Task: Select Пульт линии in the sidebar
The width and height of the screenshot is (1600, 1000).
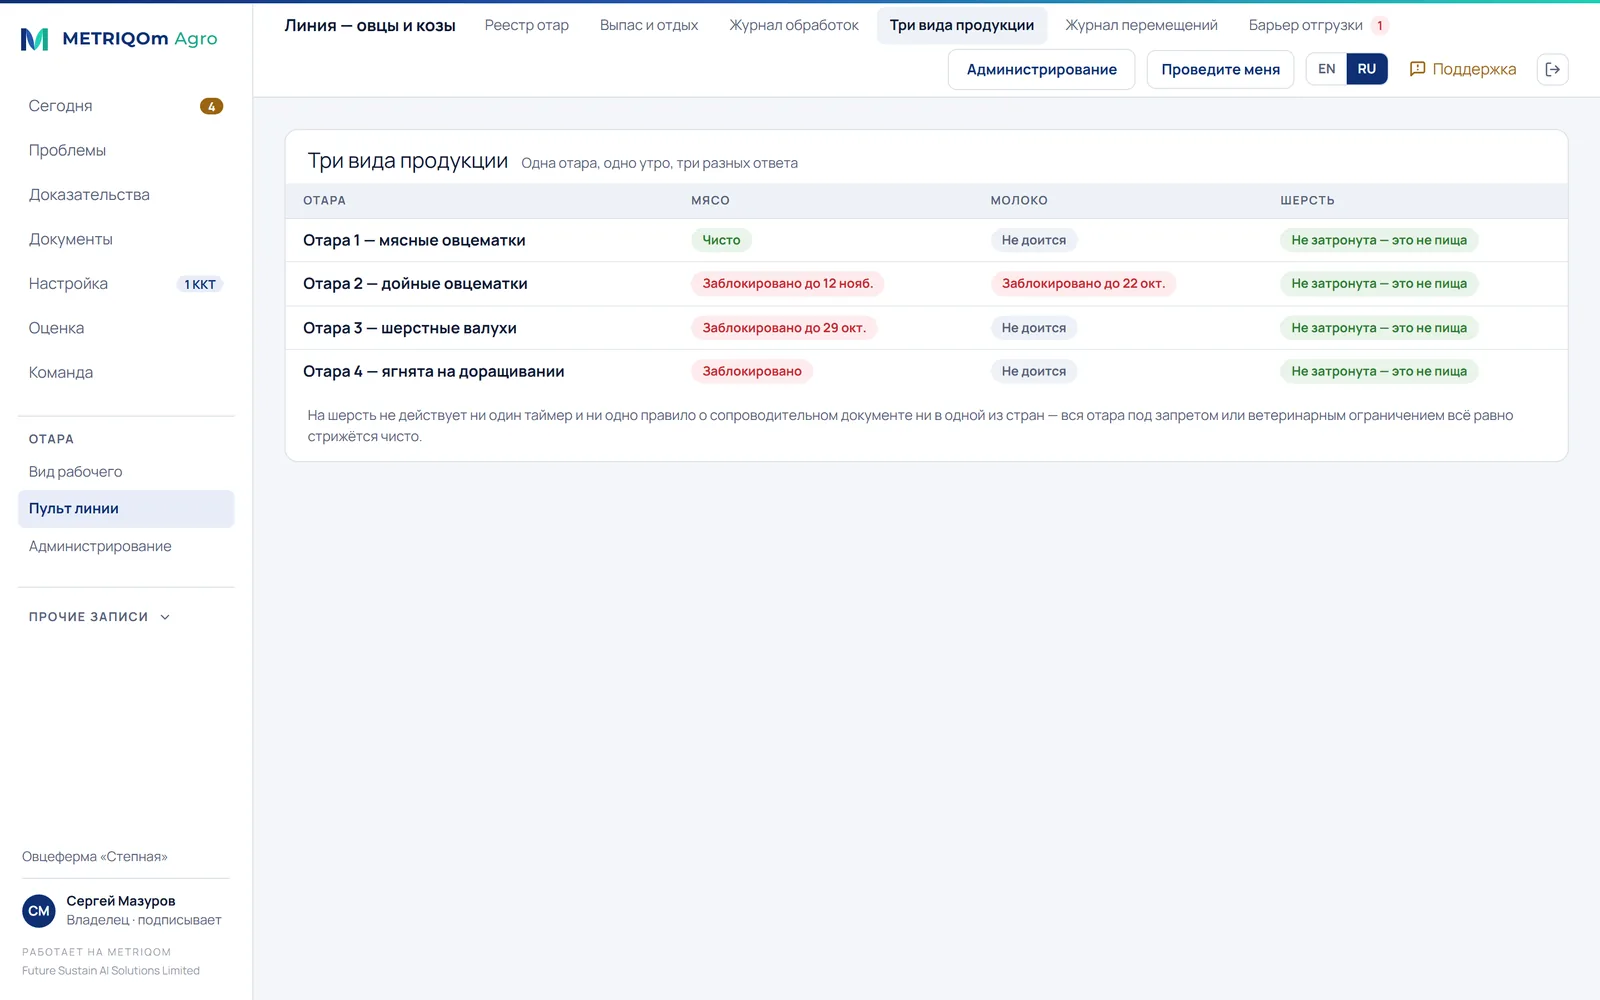Action: (126, 508)
